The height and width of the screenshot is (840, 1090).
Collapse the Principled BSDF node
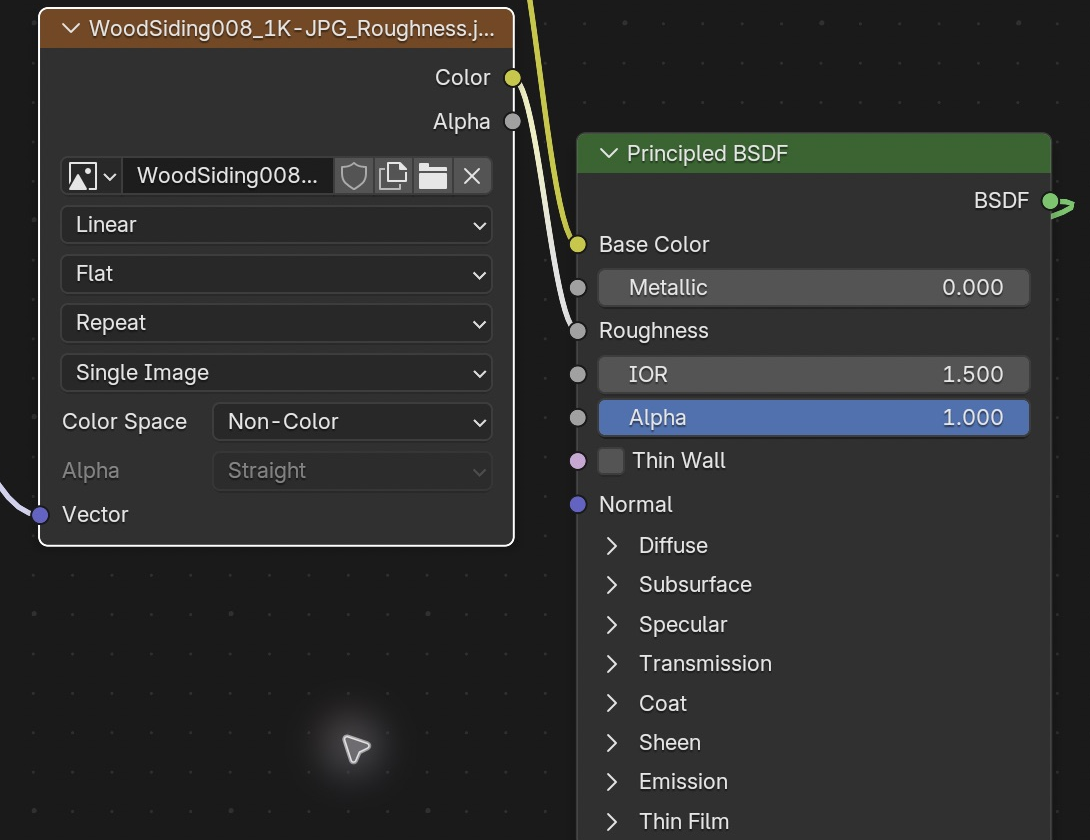608,153
